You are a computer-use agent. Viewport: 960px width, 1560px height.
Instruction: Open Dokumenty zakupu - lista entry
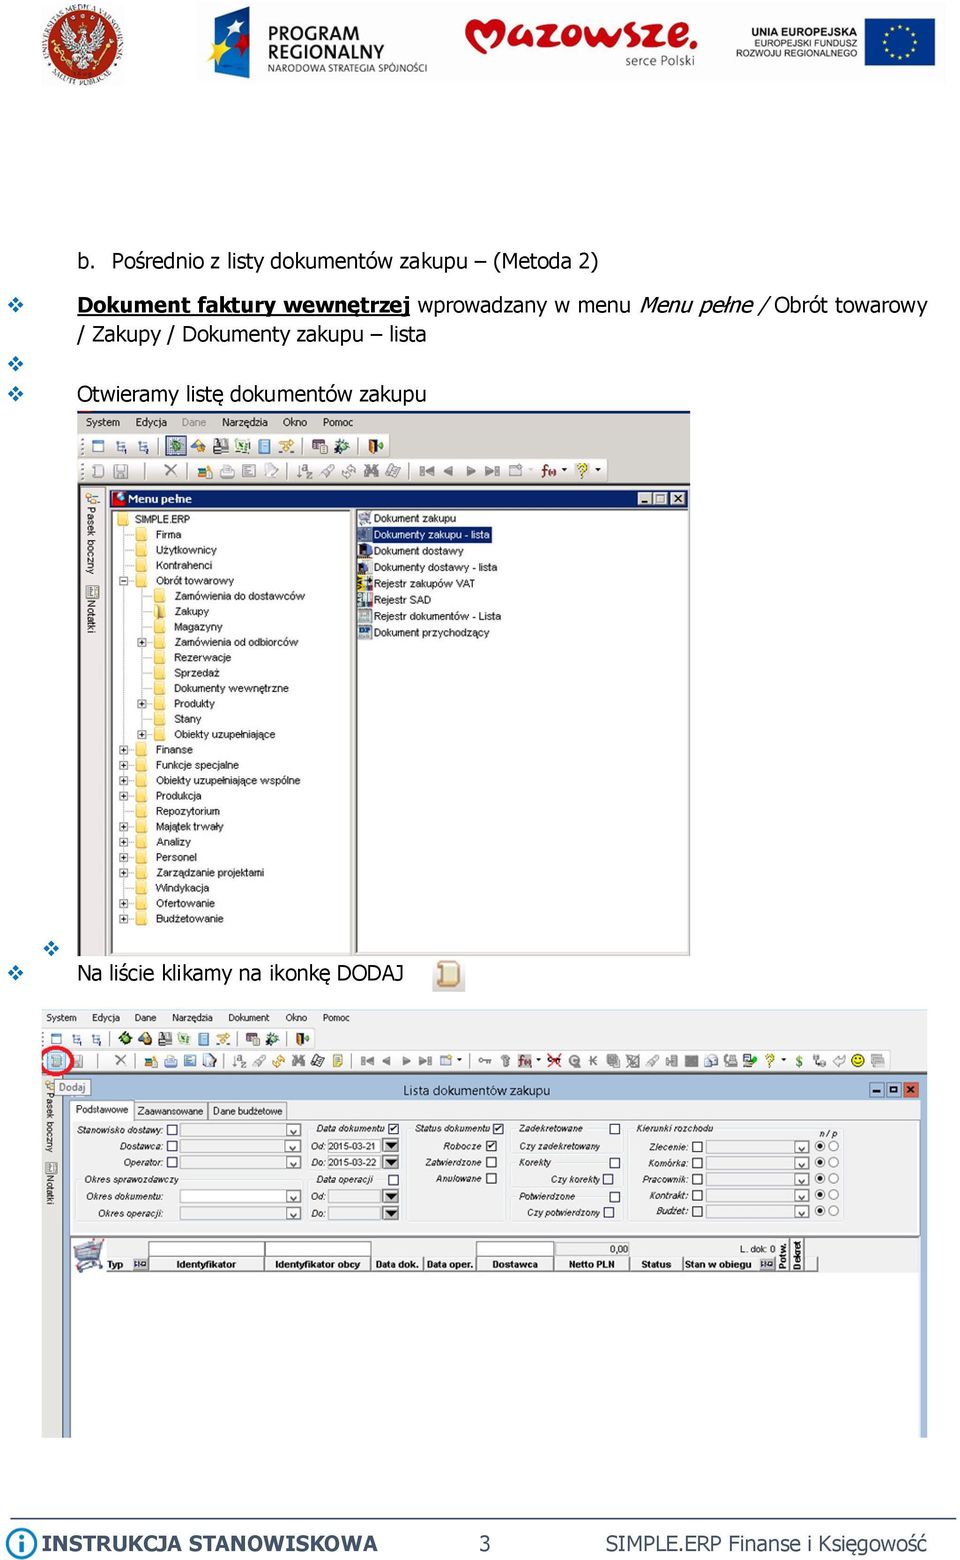click(431, 535)
